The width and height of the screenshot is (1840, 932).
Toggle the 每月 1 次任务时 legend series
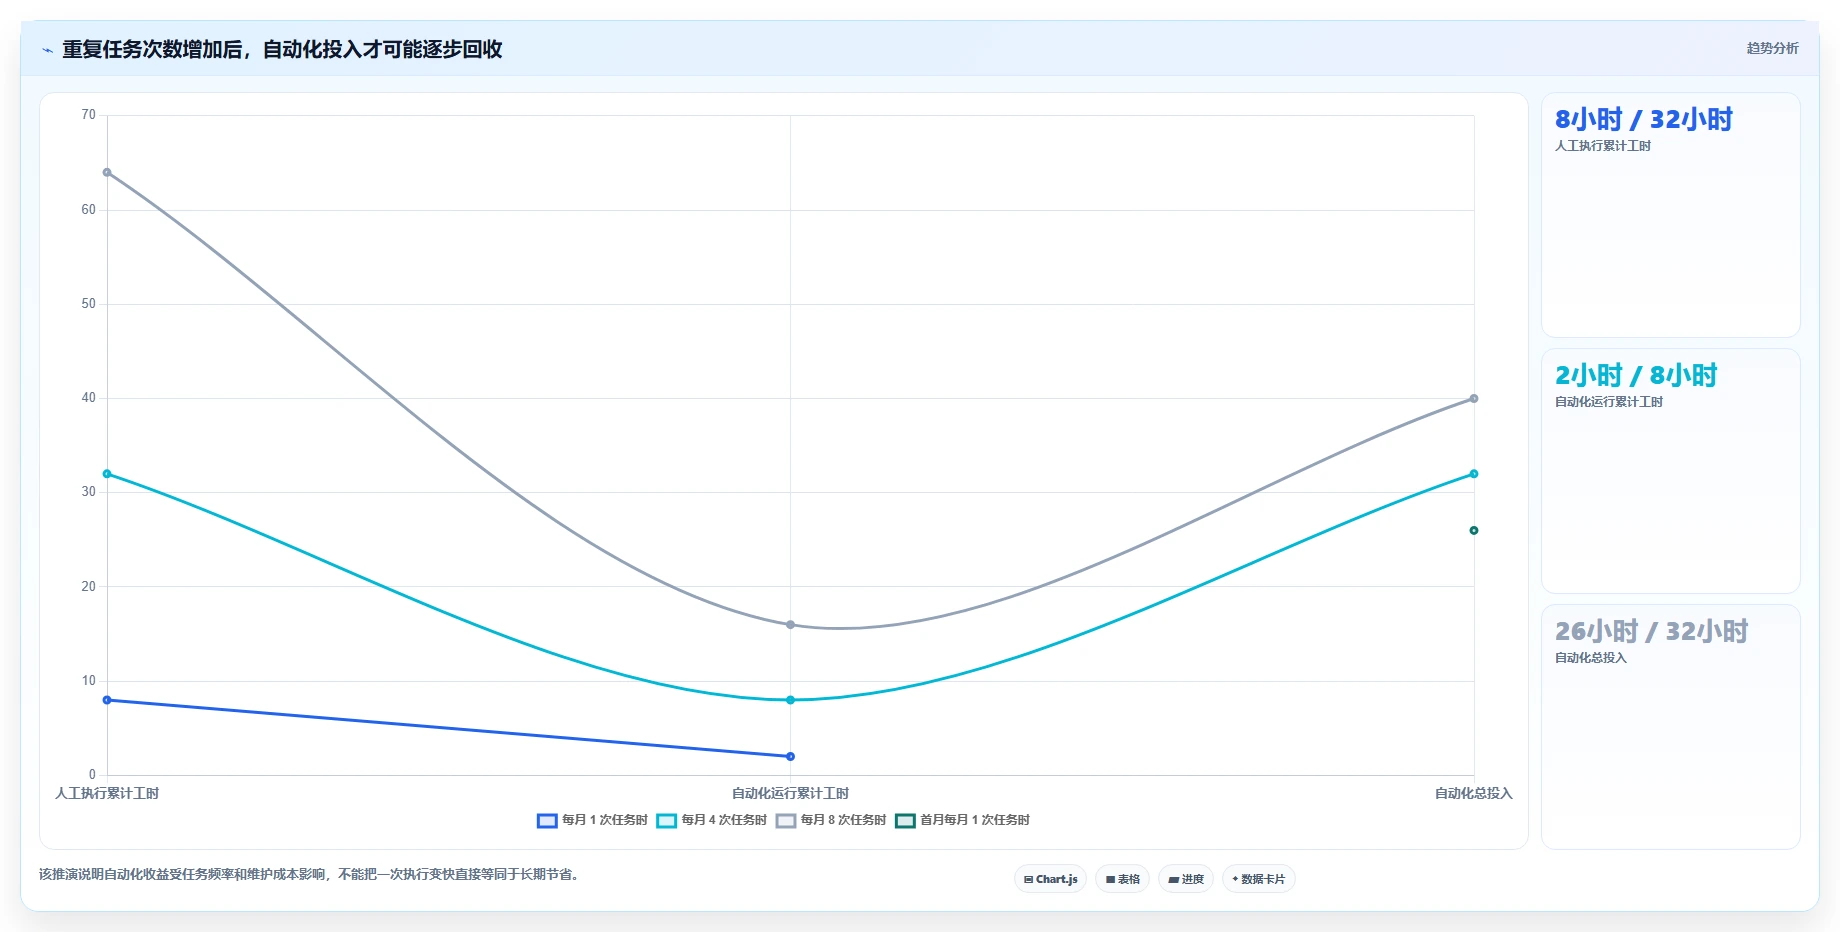(592, 820)
